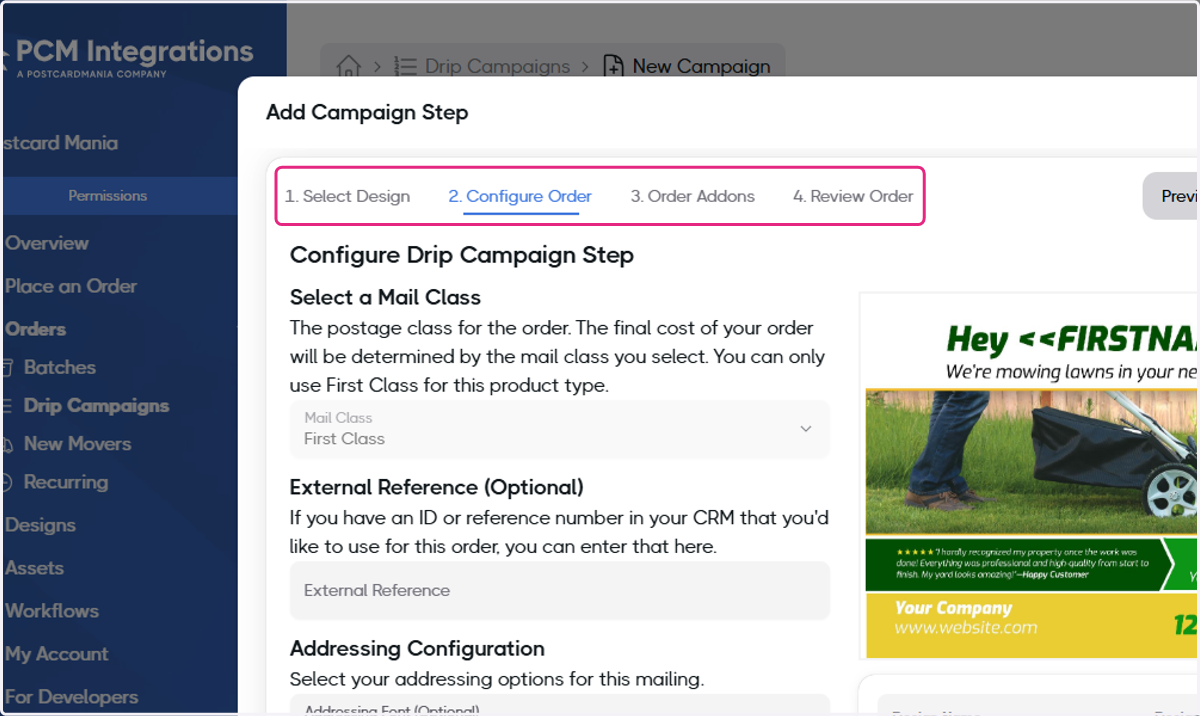Open Drip Campaigns in sidebar
The image size is (1200, 716).
click(x=96, y=406)
